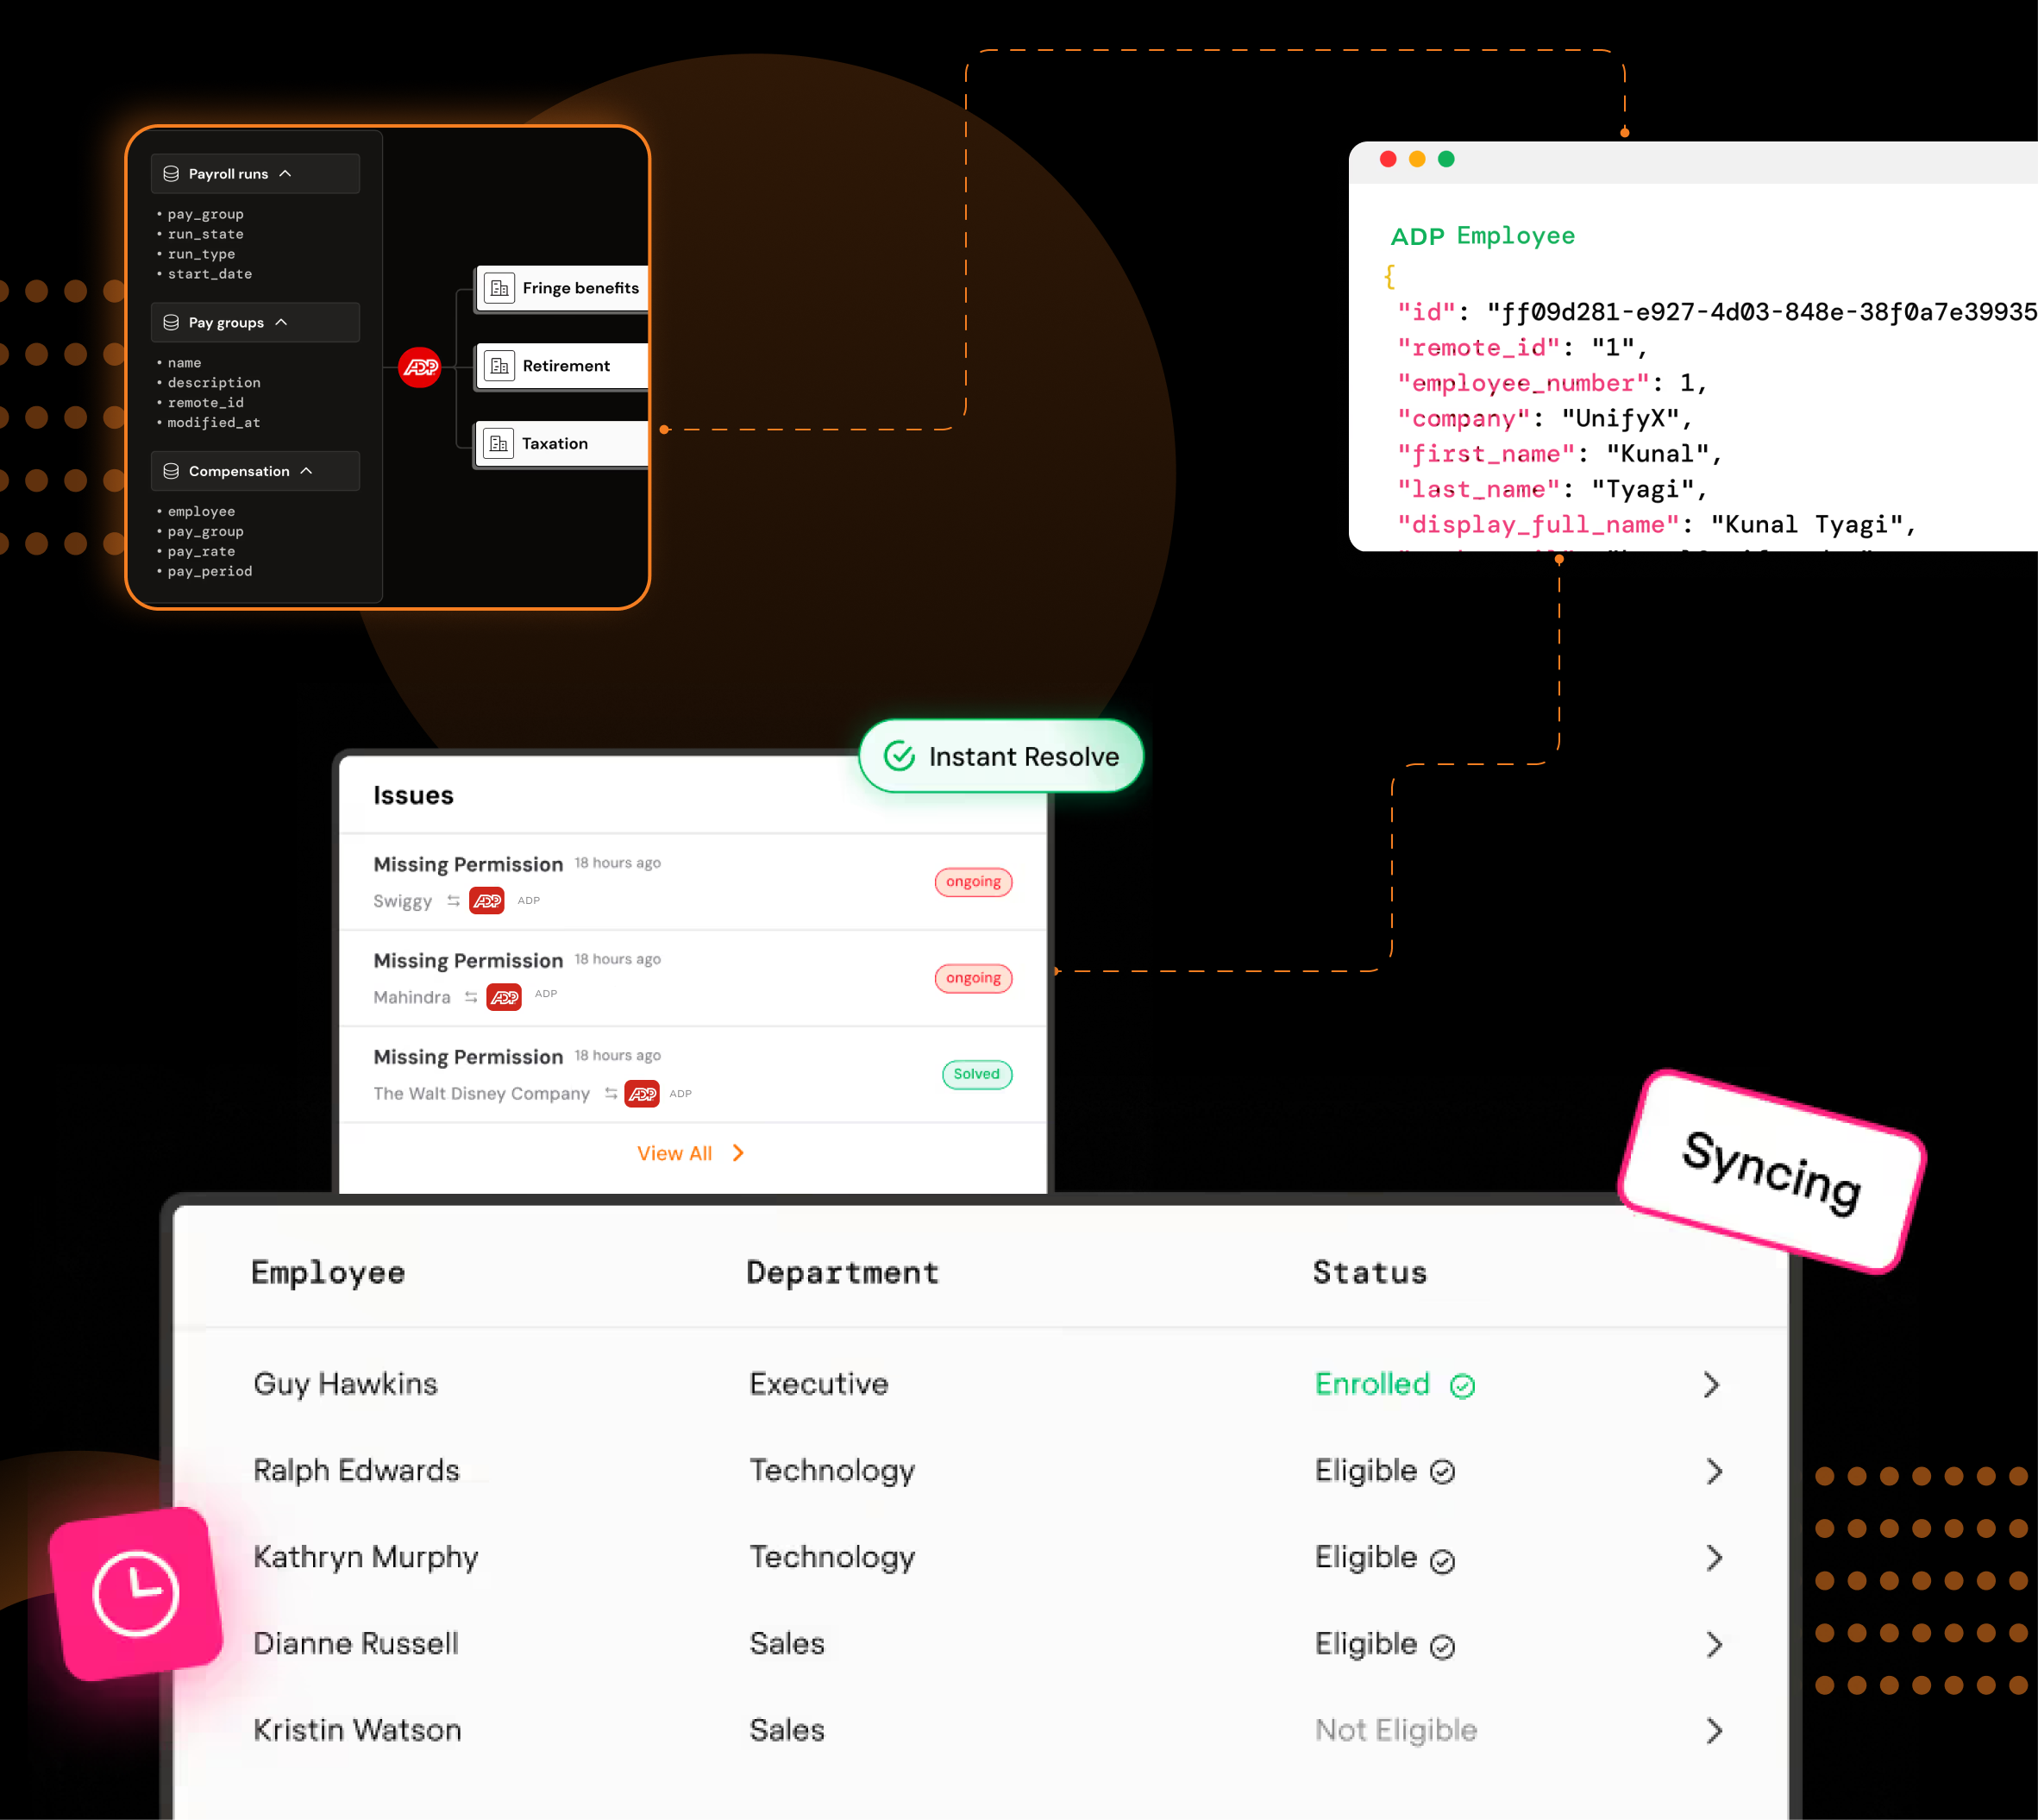Click the Syncing label badge
Image resolution: width=2038 pixels, height=1820 pixels.
[x=1771, y=1171]
